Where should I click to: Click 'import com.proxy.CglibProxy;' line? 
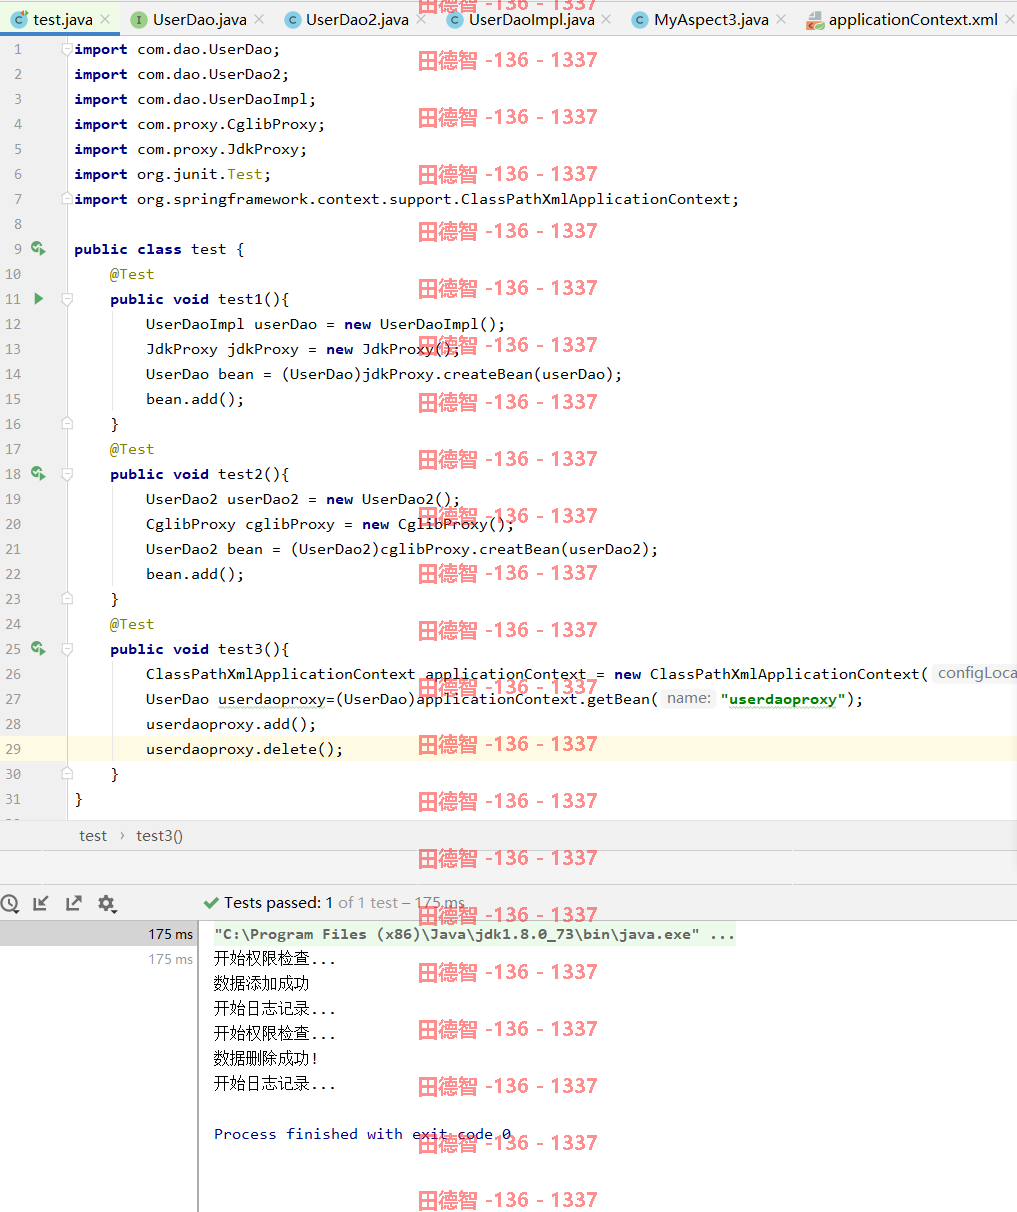[199, 124]
